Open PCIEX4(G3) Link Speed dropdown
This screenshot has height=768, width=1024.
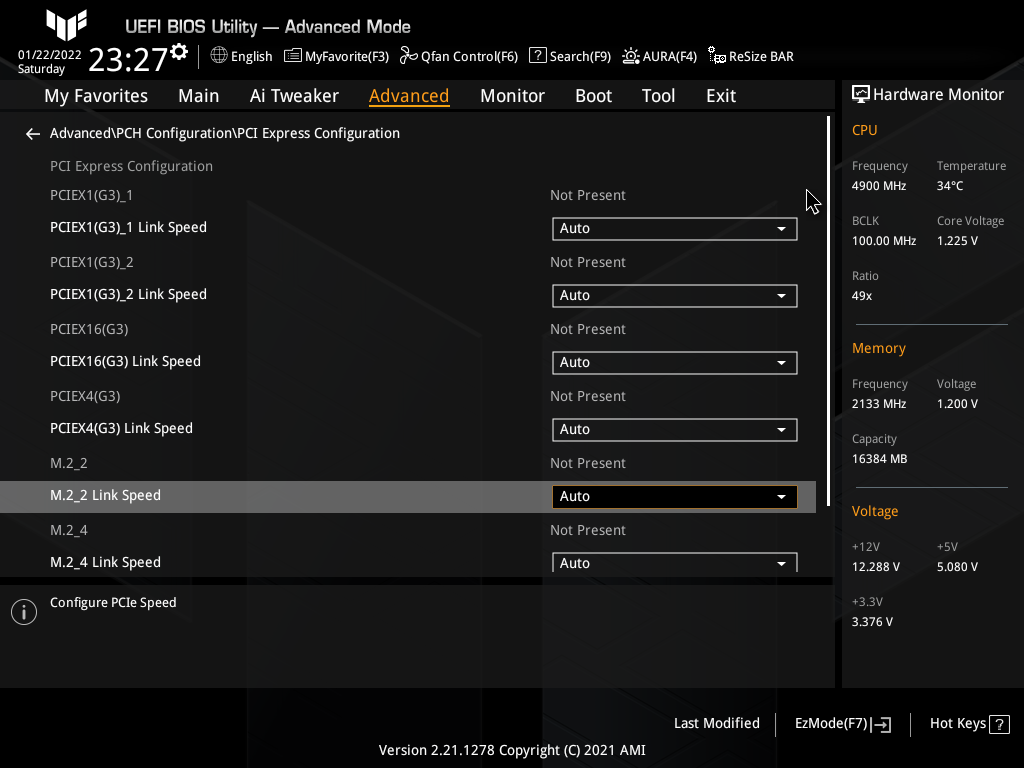(x=674, y=430)
